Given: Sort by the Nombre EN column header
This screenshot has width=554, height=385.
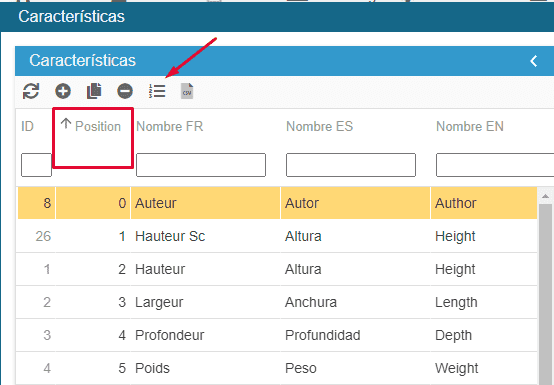Looking at the screenshot, I should (470, 126).
